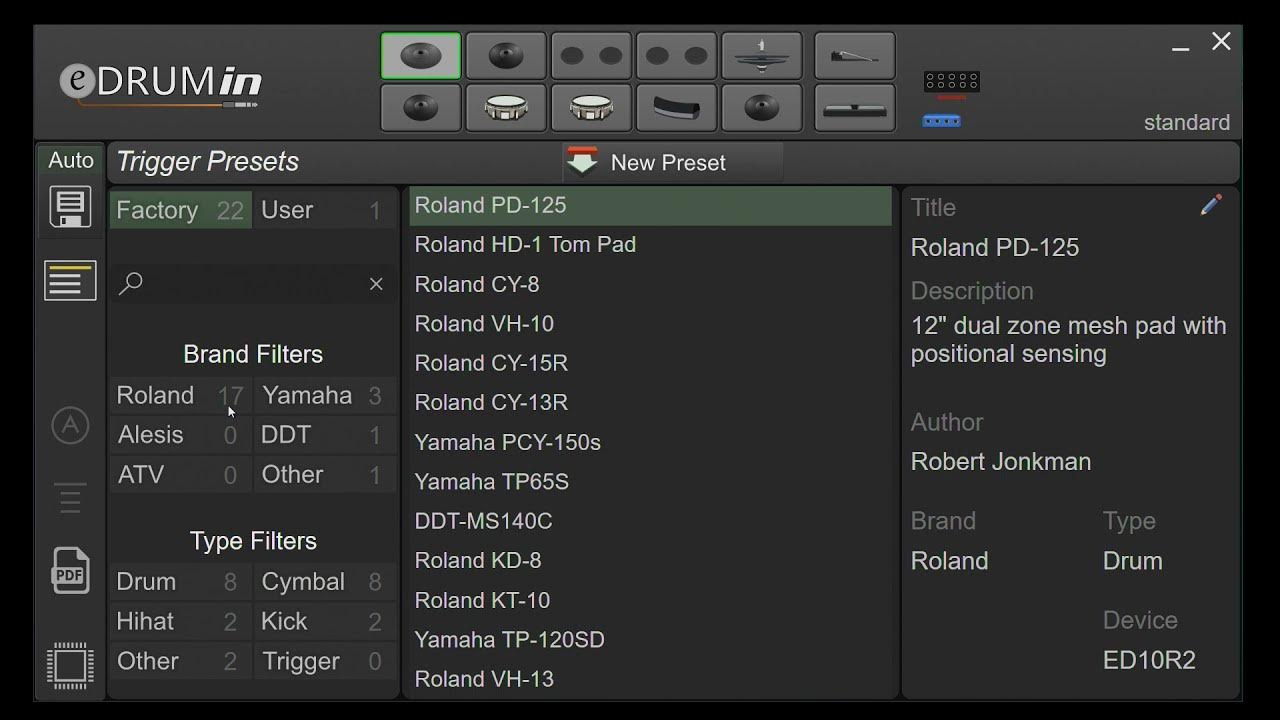This screenshot has width=1280, height=720.
Task: Minimize the eDRUMin window
Action: (x=1181, y=47)
